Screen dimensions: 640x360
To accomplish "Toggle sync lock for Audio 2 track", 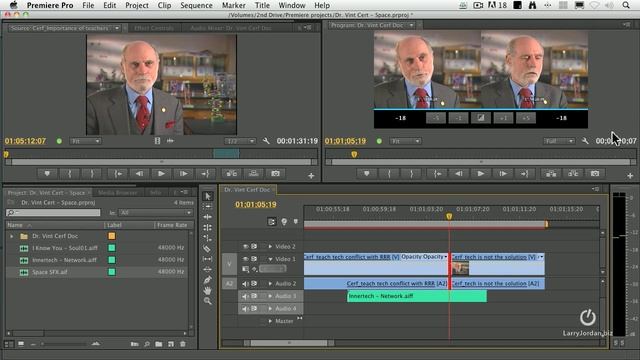I will [x=254, y=283].
